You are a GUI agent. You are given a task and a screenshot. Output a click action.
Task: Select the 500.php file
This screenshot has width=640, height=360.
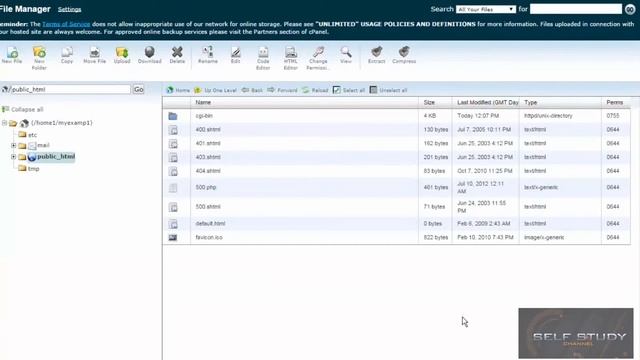point(396,187)
